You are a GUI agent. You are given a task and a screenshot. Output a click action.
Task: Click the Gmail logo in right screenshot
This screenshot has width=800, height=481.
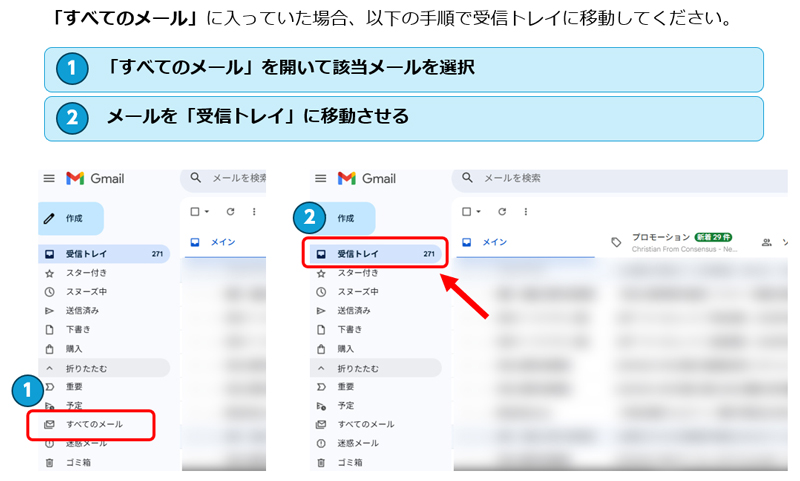pos(366,179)
